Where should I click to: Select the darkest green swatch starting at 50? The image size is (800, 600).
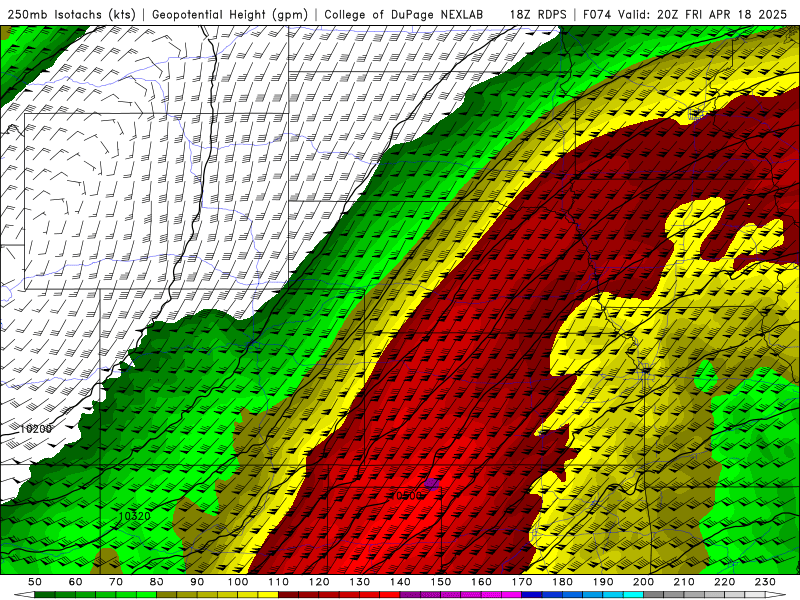click(x=44, y=594)
